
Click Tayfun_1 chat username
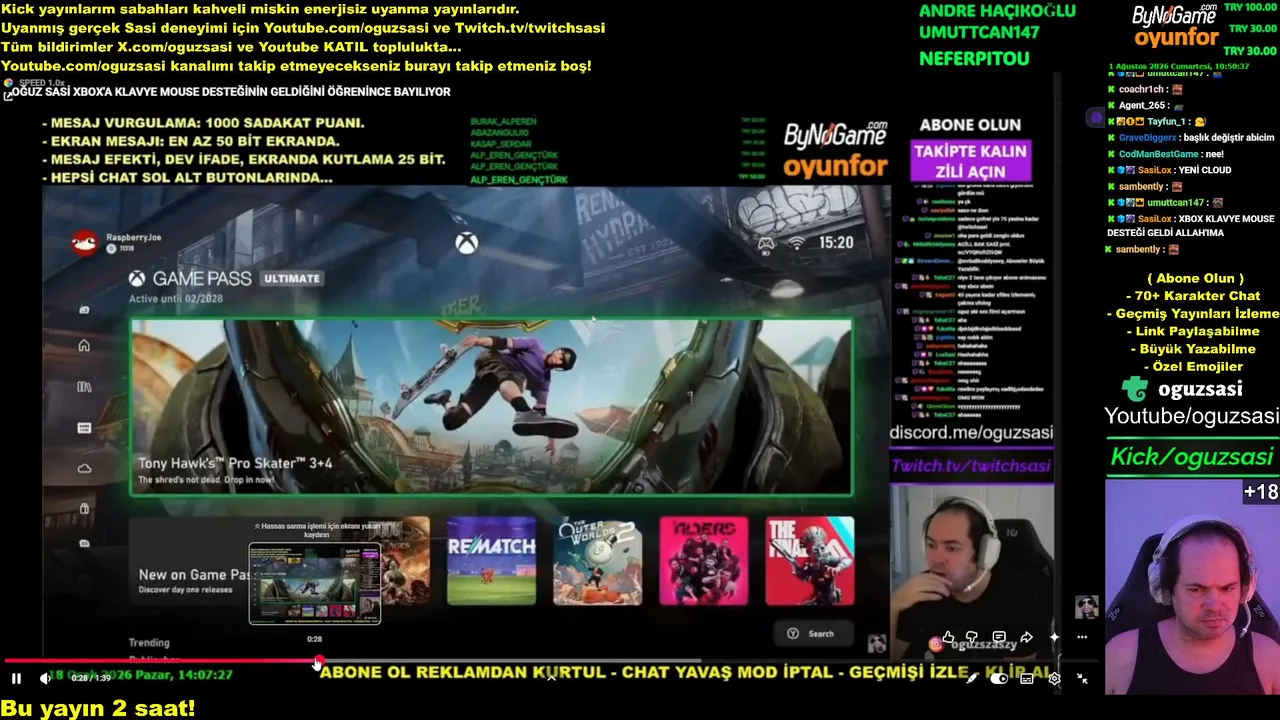pyautogui.click(x=1166, y=122)
